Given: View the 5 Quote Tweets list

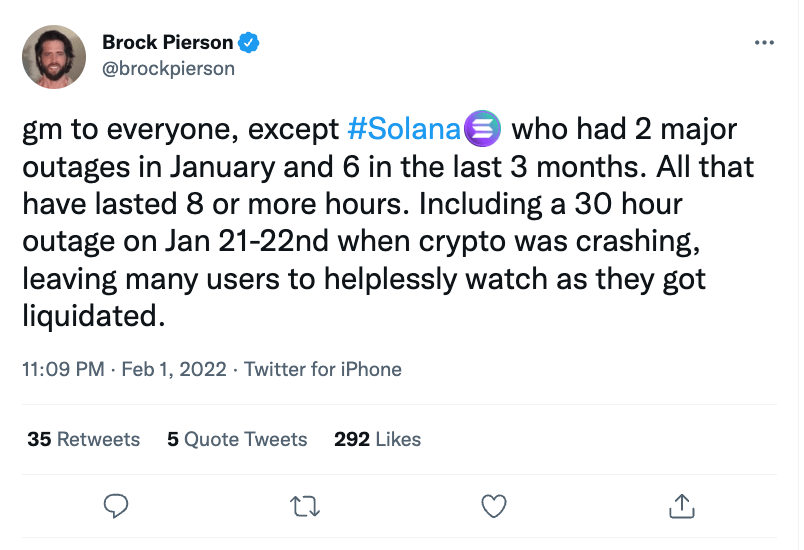Looking at the screenshot, I should [237, 439].
